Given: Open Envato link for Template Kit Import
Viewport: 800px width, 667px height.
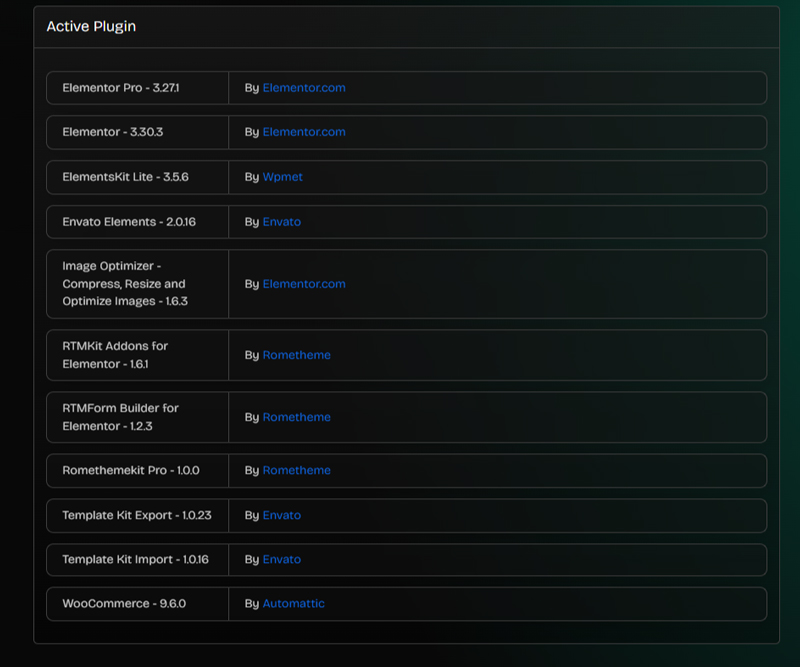Looking at the screenshot, I should pyautogui.click(x=282, y=560).
